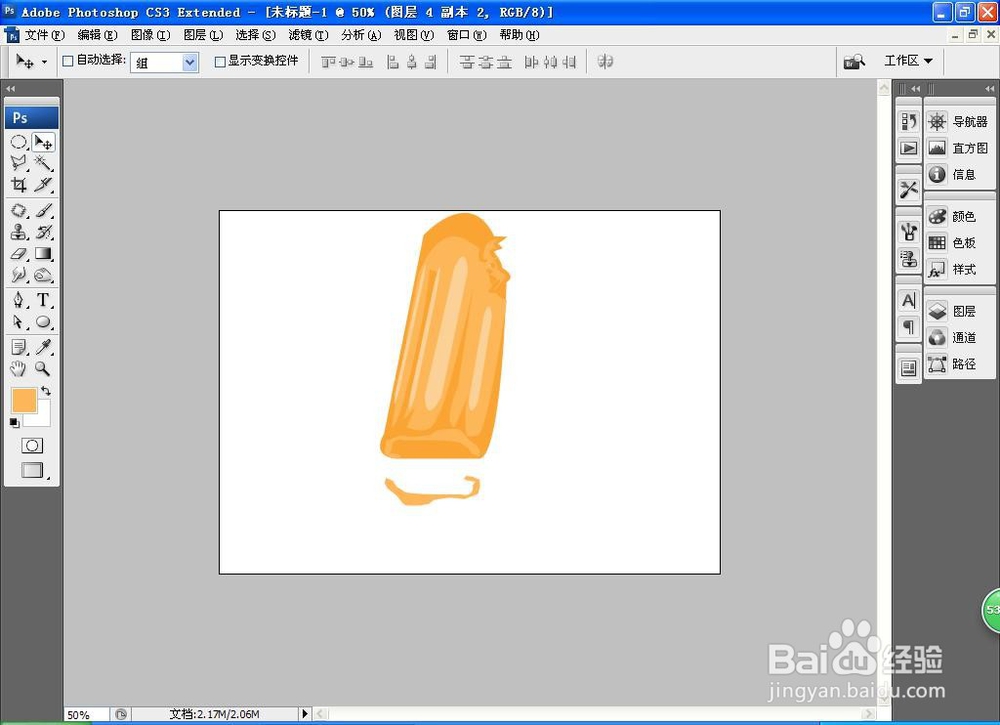Click the 50% zoom field in status bar

86,715
